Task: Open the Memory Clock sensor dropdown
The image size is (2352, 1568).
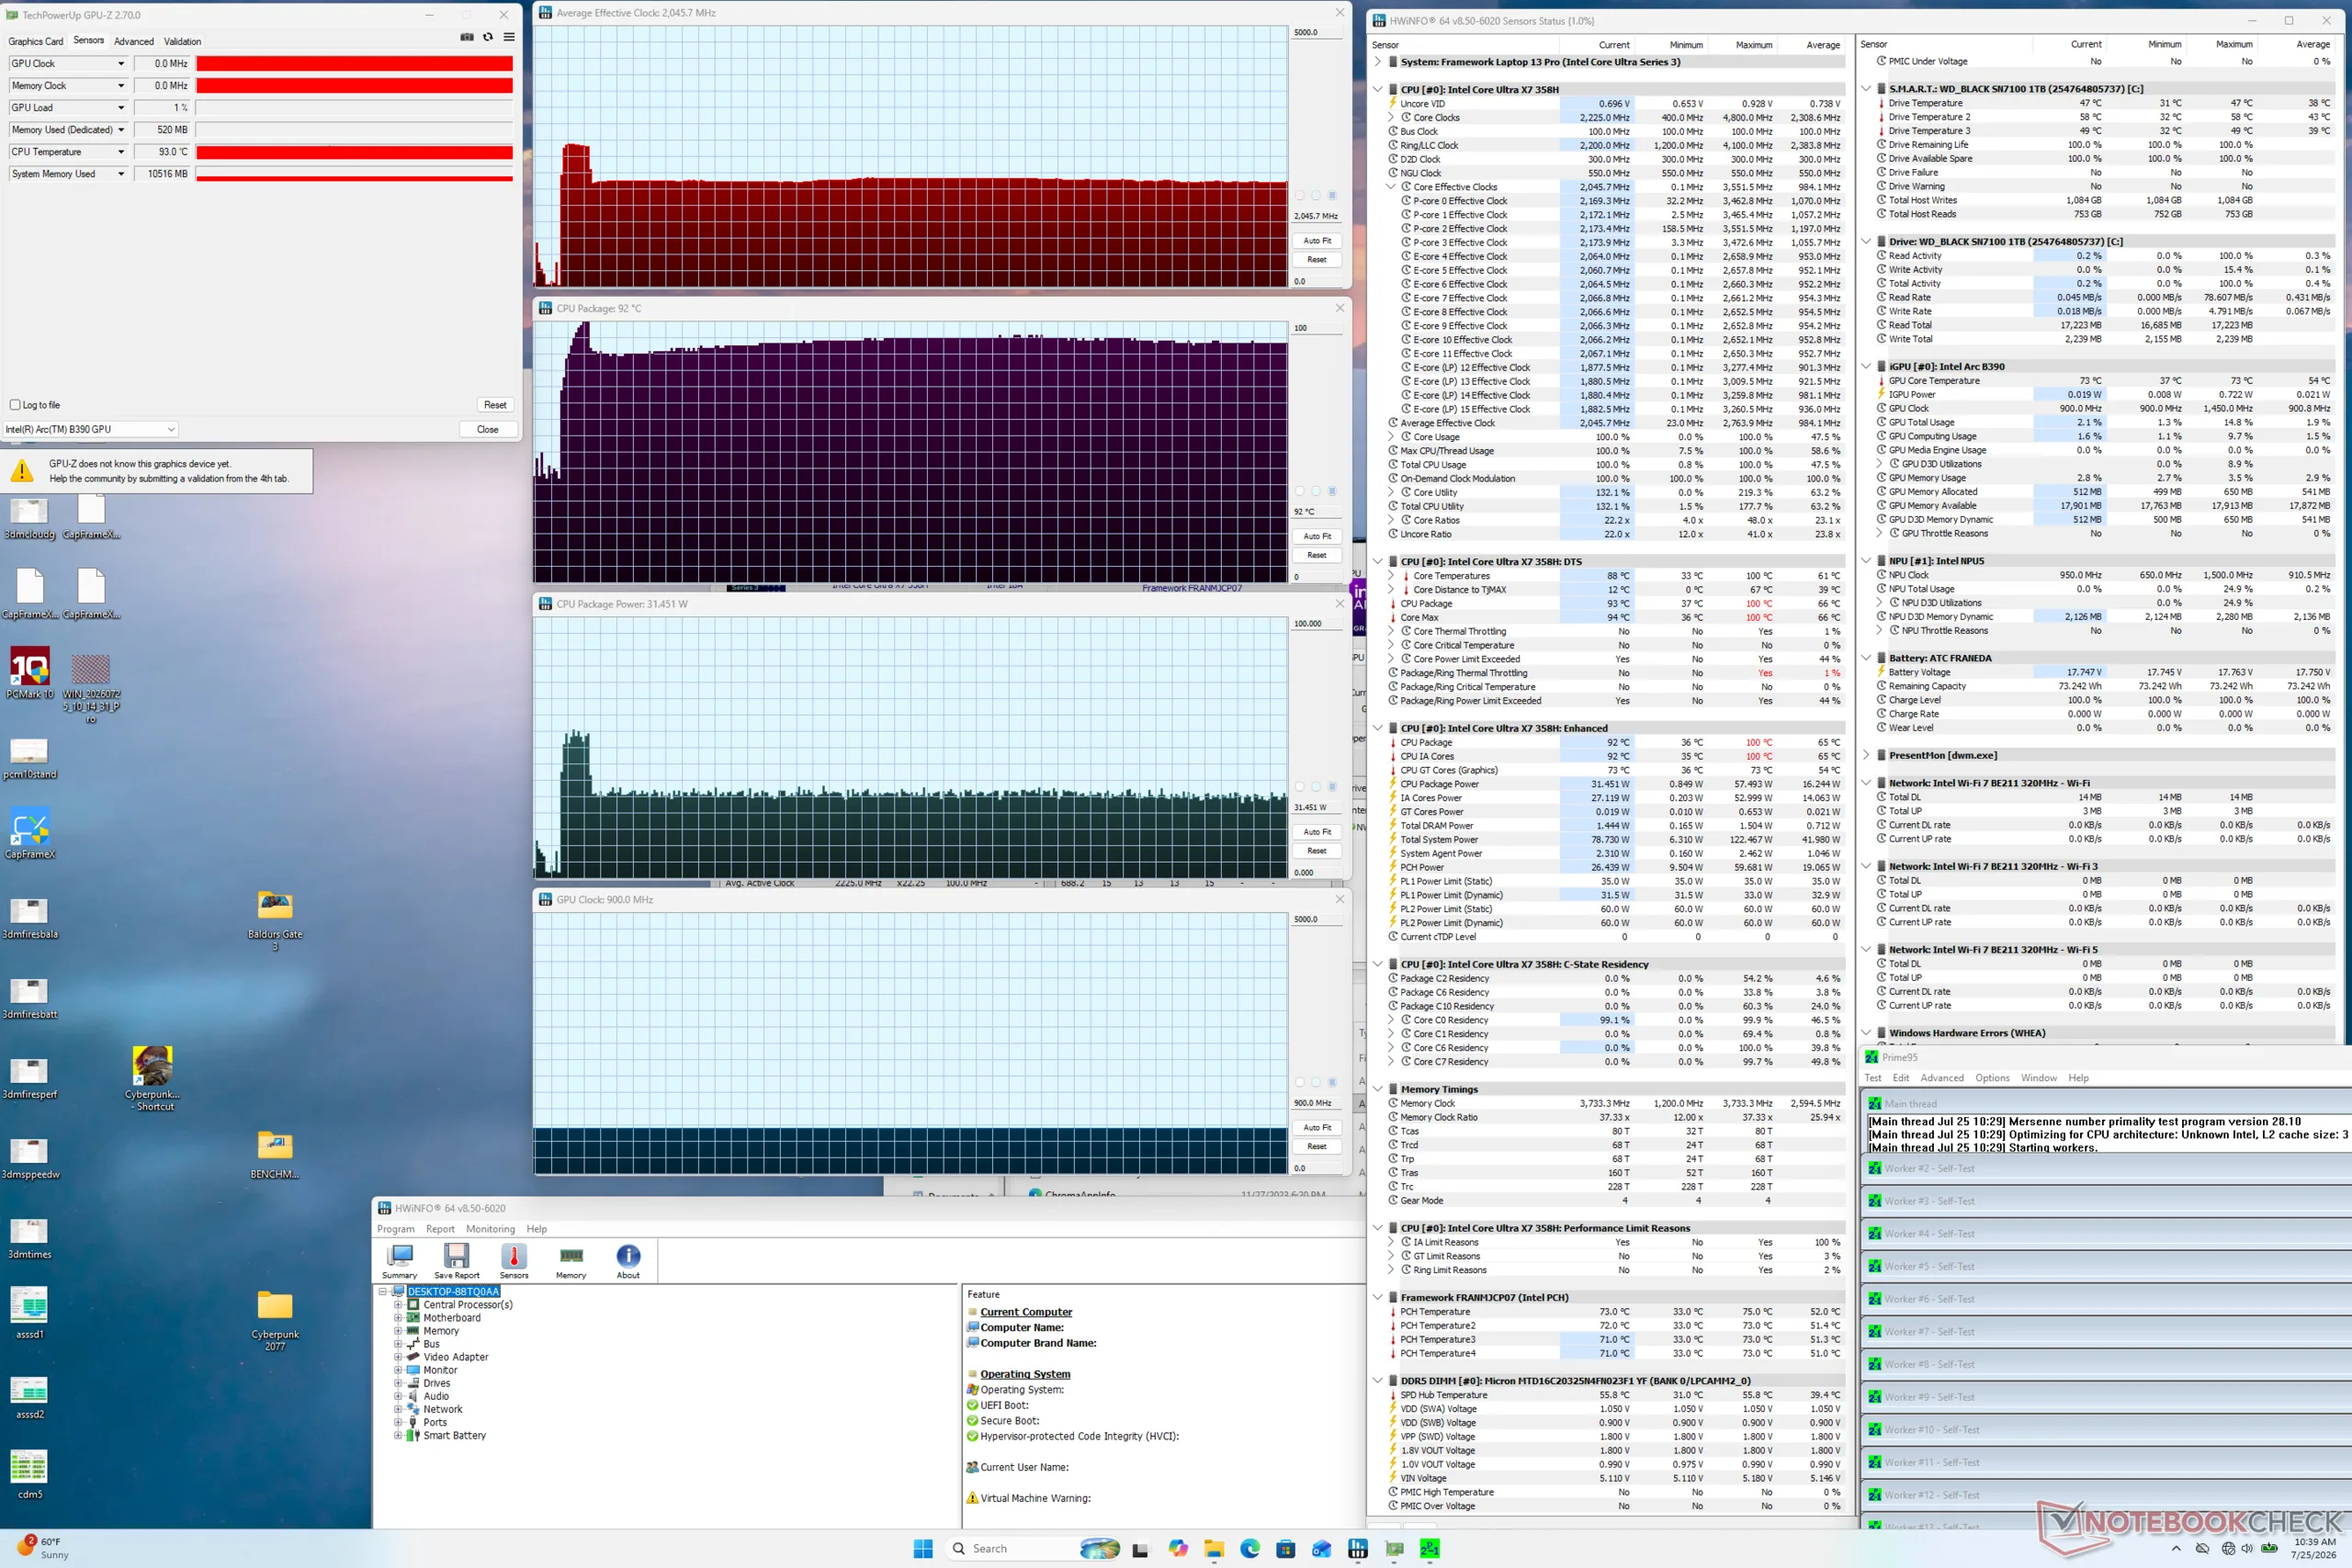Action: [x=121, y=85]
